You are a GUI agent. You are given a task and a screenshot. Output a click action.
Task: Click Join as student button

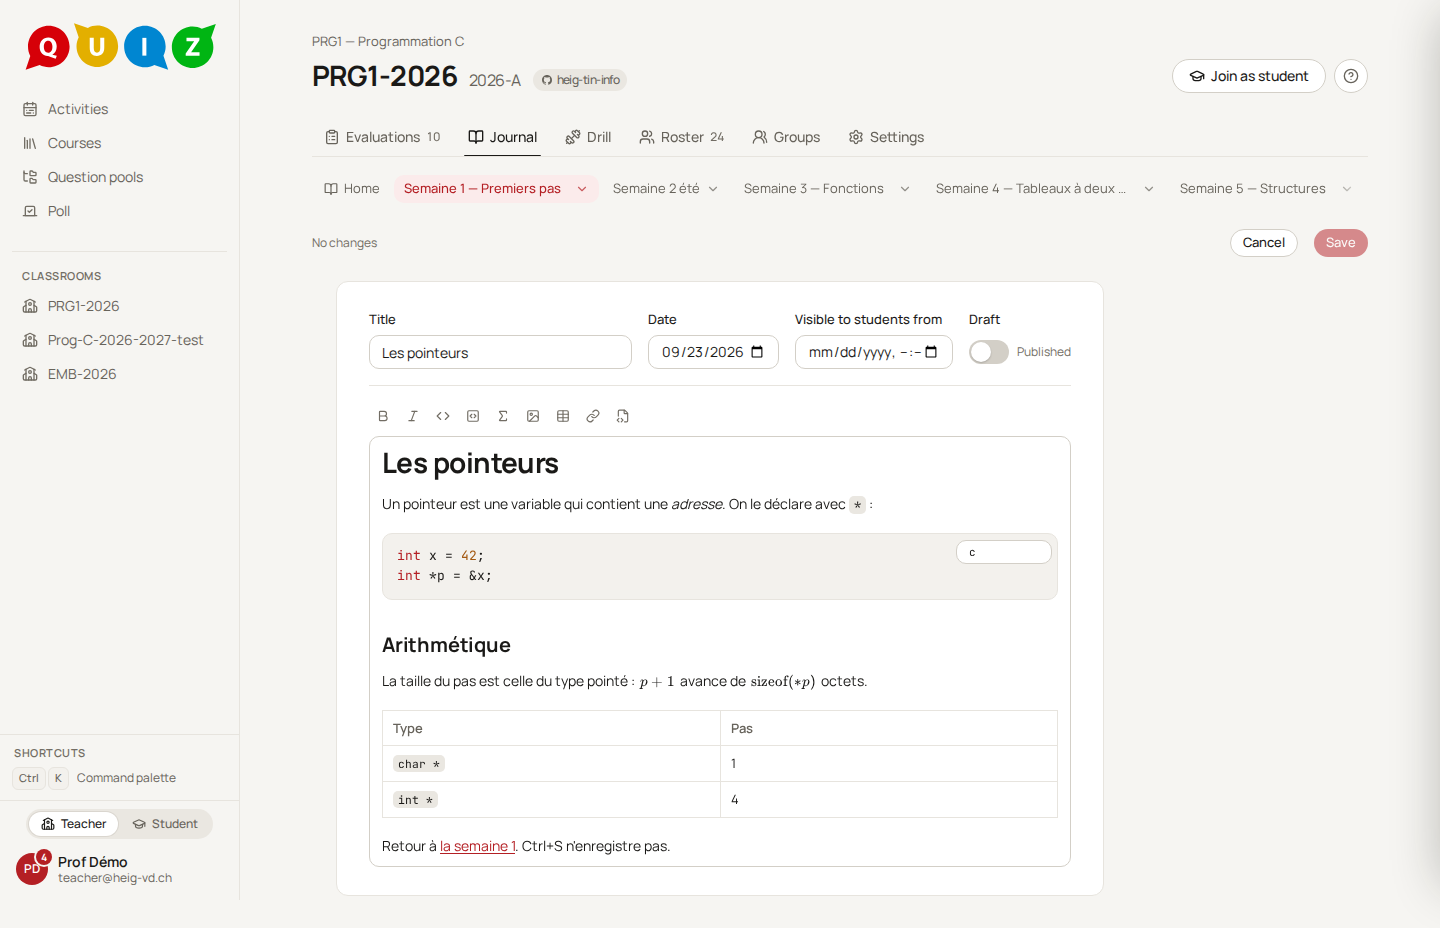click(1249, 76)
